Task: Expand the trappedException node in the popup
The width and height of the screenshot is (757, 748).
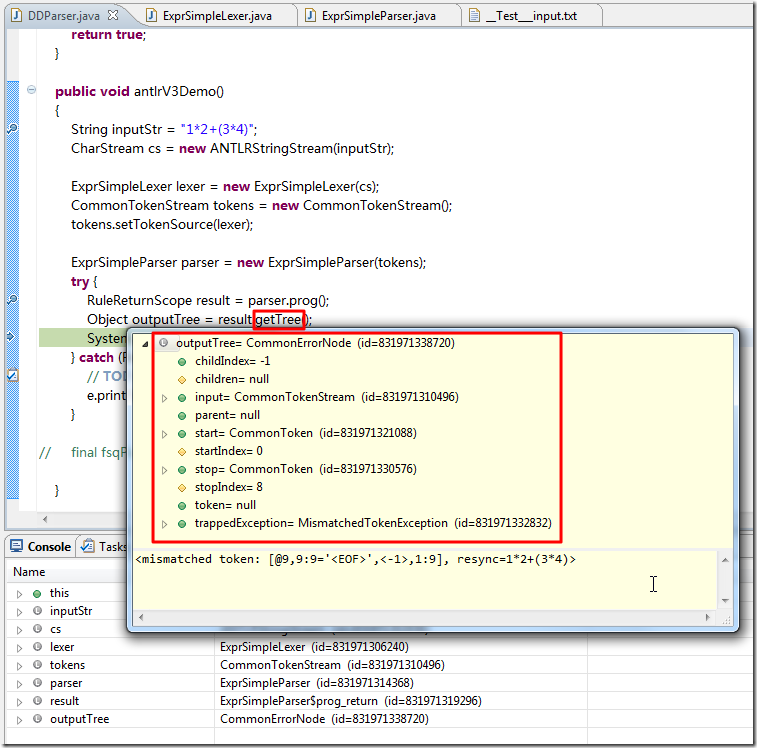Action: tap(165, 524)
